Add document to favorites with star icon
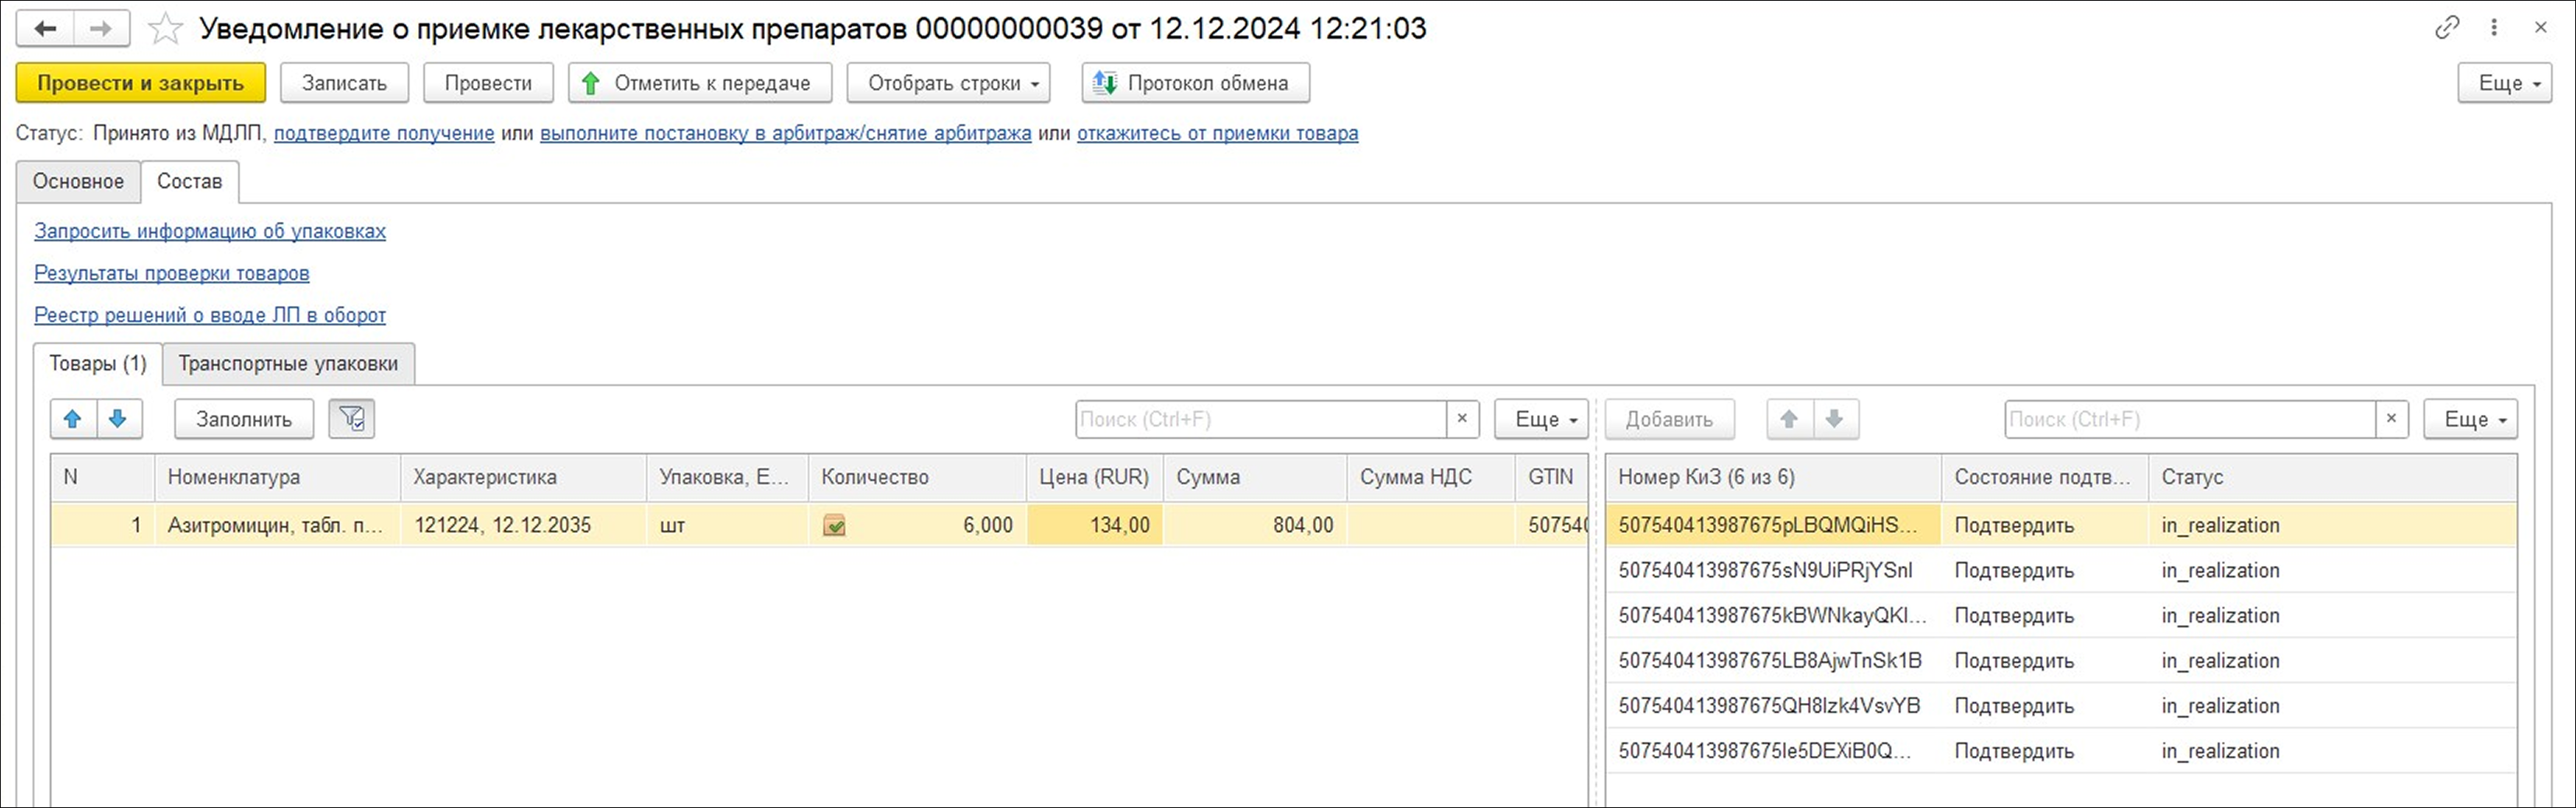 click(165, 29)
